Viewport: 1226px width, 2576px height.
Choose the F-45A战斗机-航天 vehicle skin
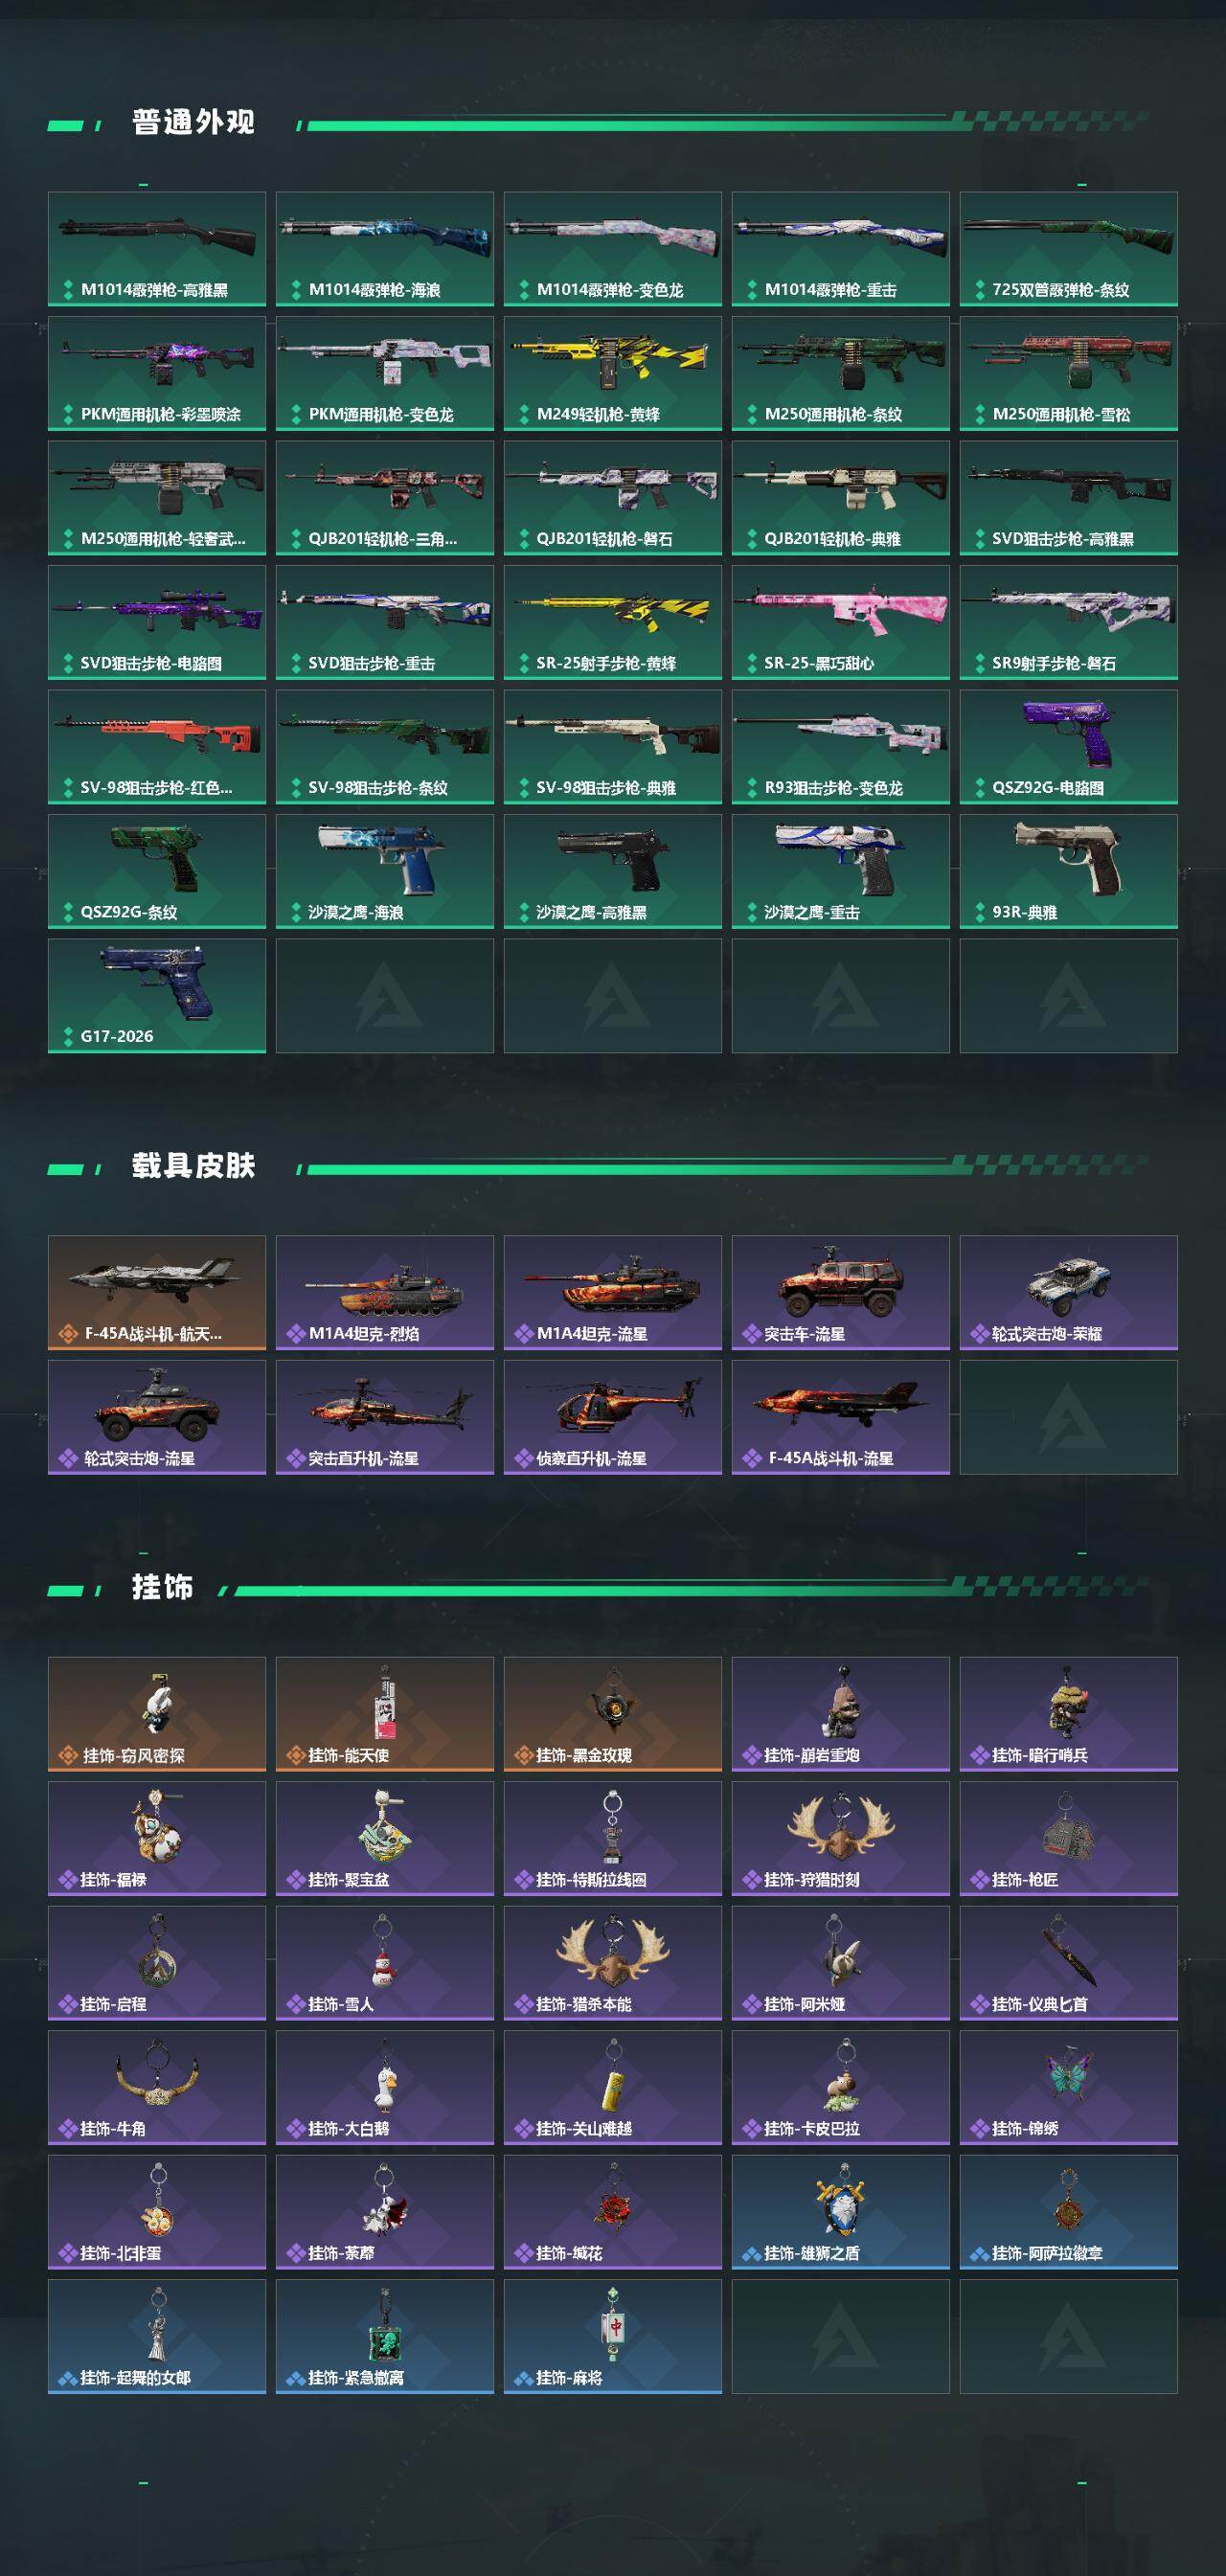(157, 1292)
